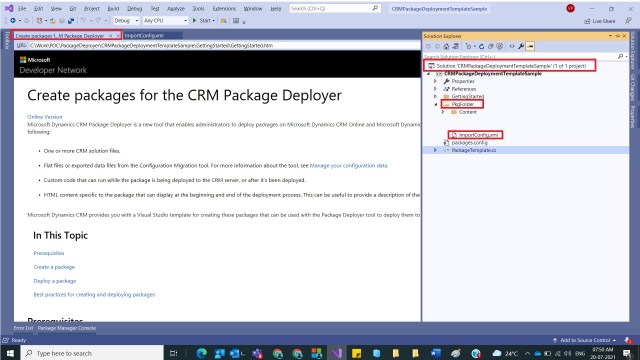Open the Git menu
The width and height of the screenshot is (640, 360).
coord(73,9)
